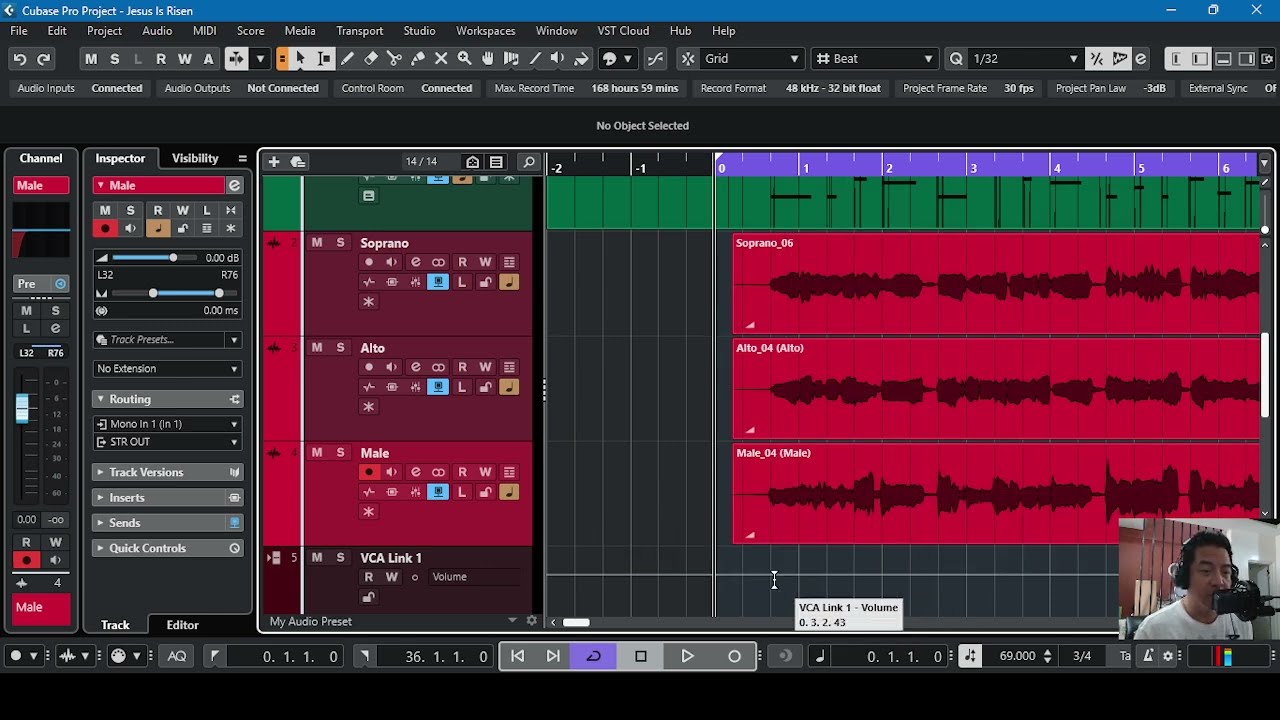
Task: Go to next marker in transport
Action: (553, 656)
